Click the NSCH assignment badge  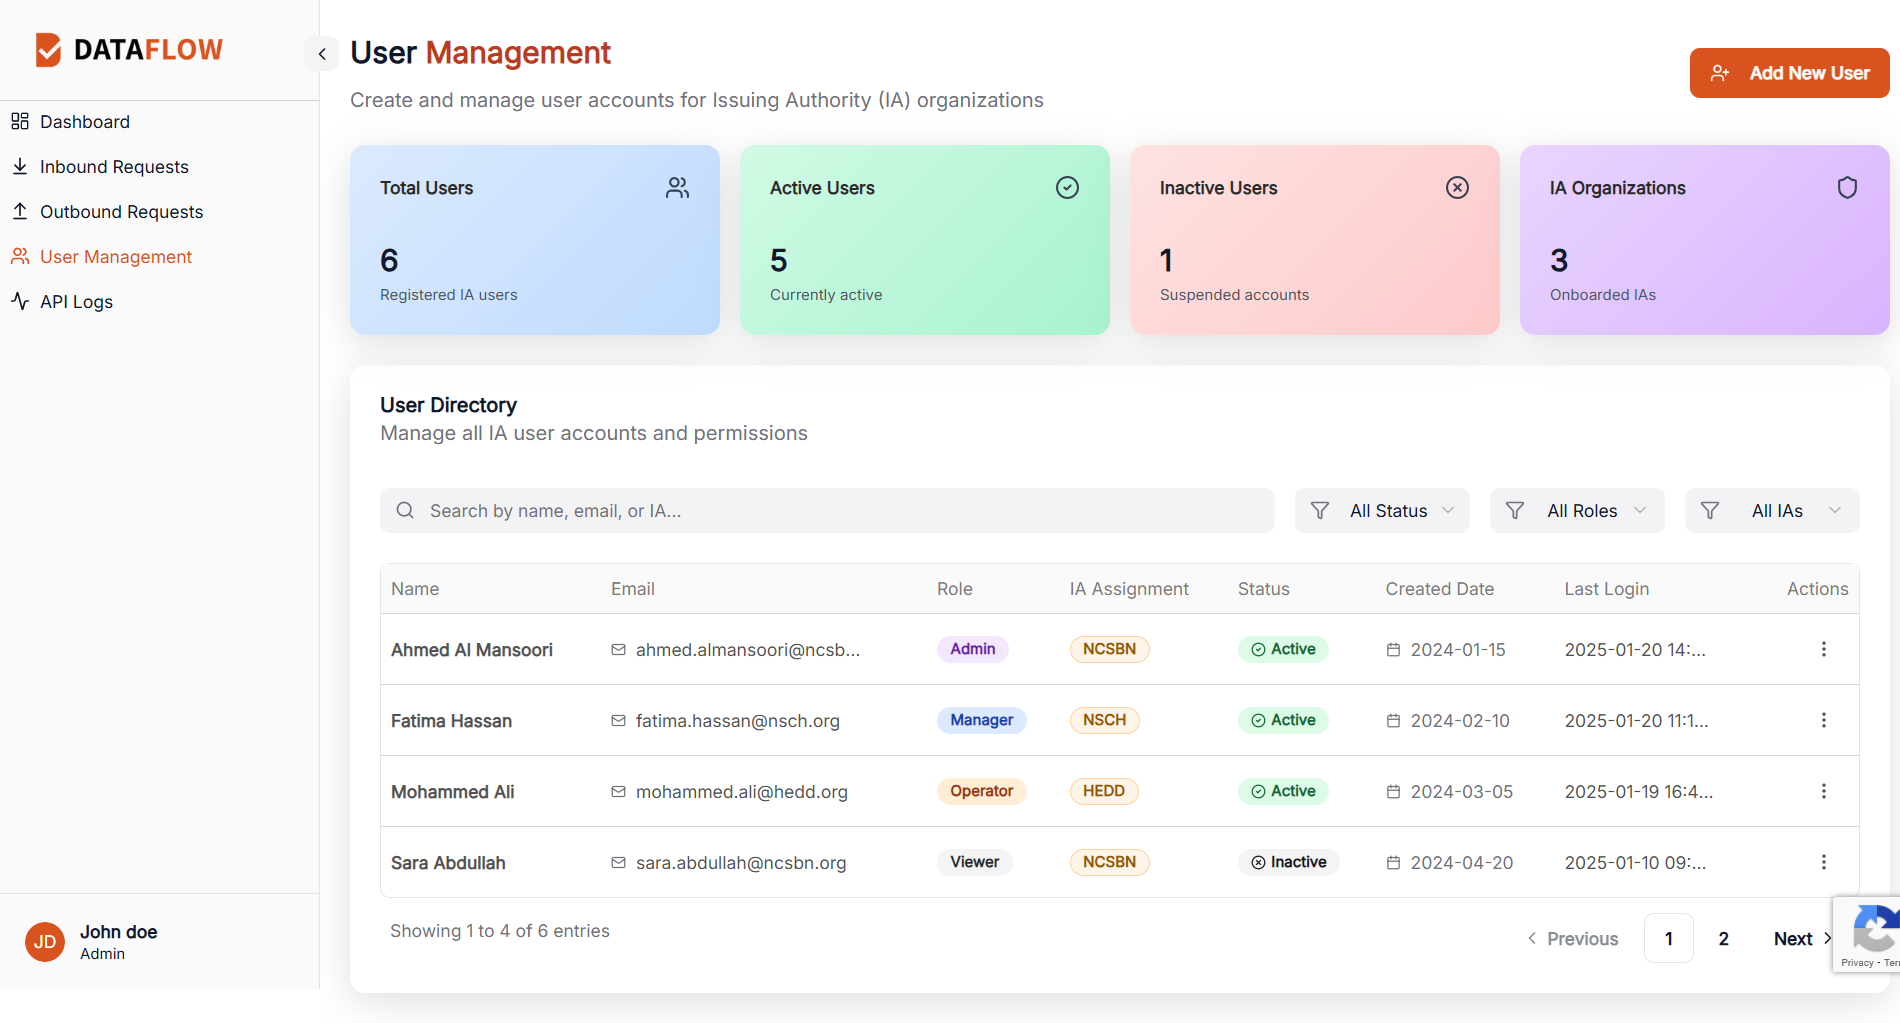click(1104, 720)
